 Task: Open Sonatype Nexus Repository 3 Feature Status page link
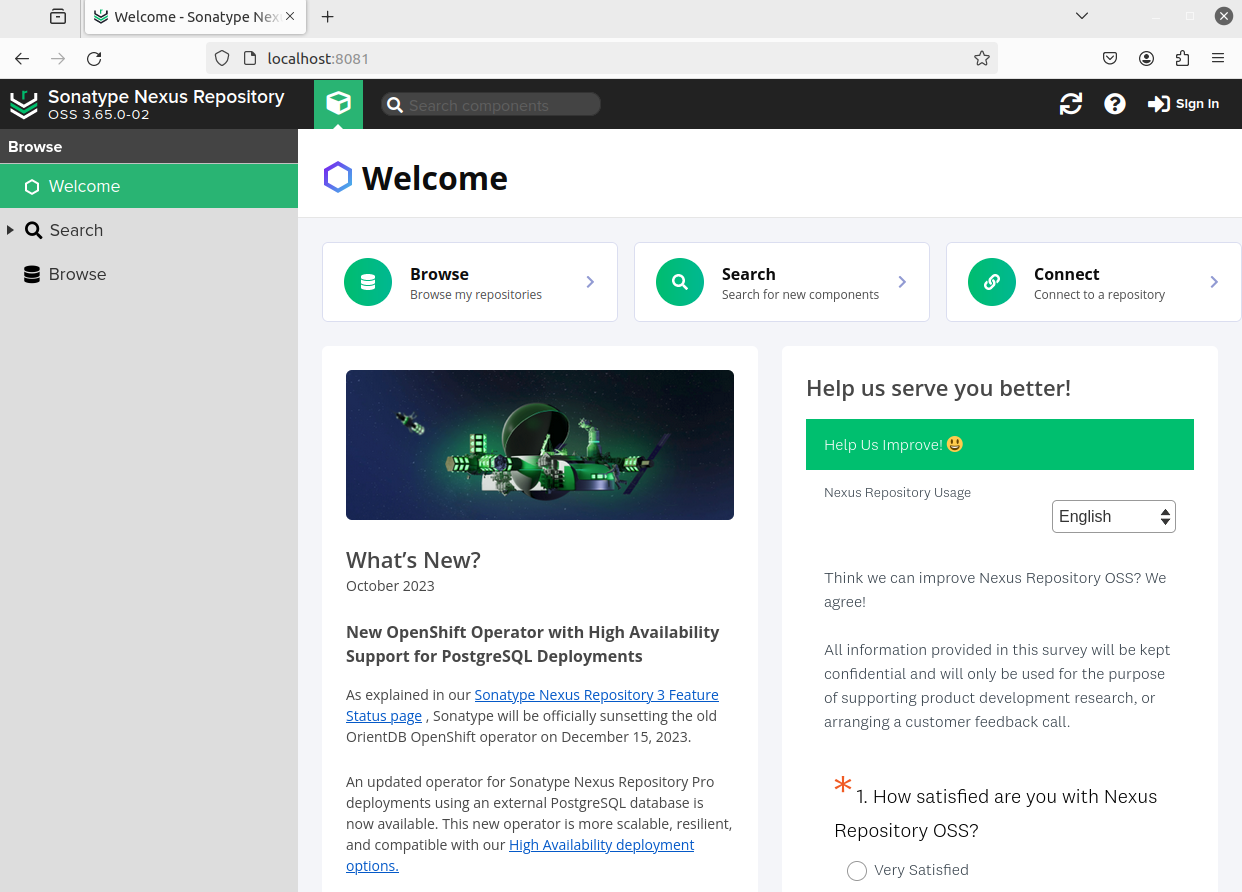532,705
